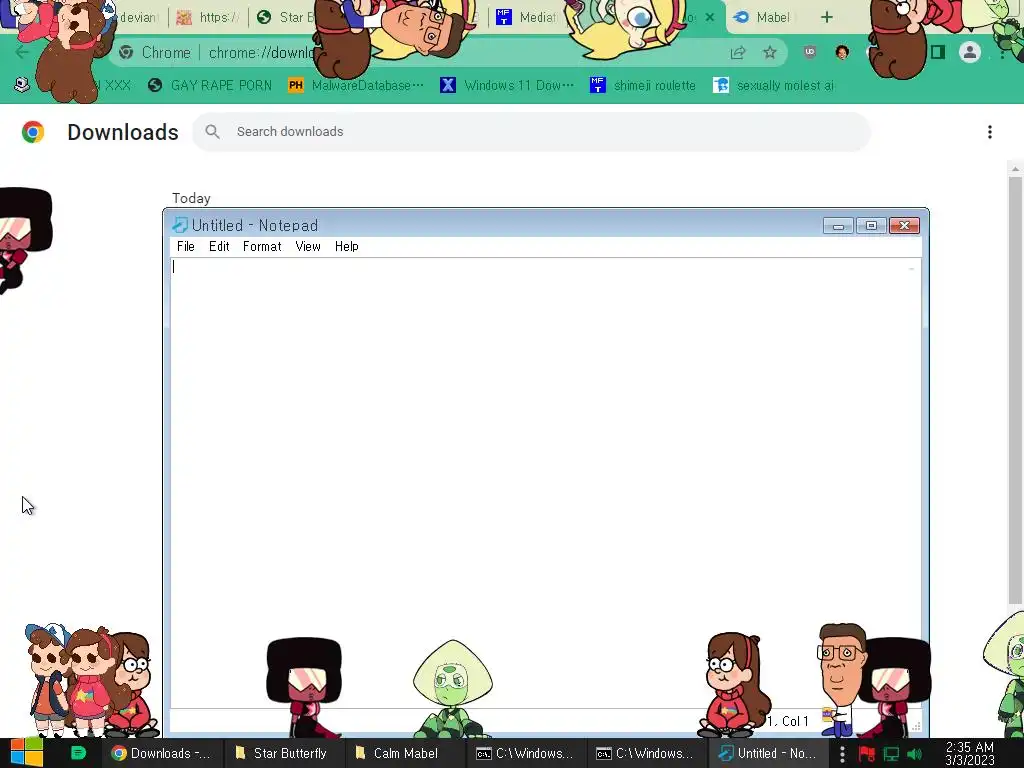Maximize the Untitled - Notepad window
This screenshot has height=768, width=1024.
click(871, 226)
